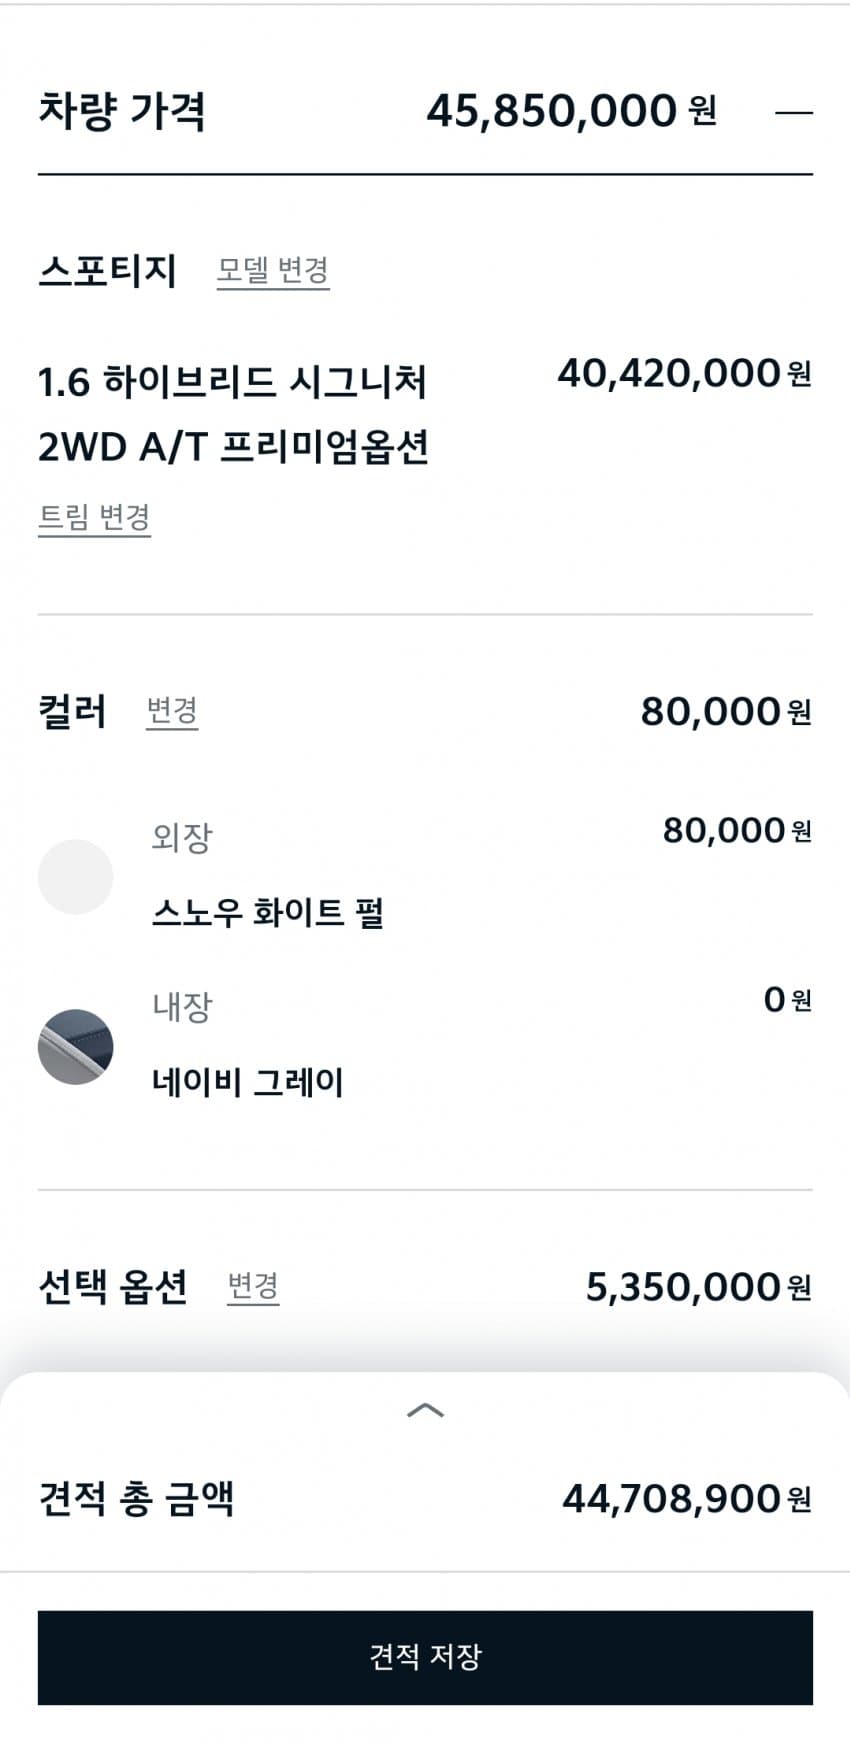This screenshot has height=1743, width=850.
Task: Tap the 5,350,000원 options price
Action: pos(698,1288)
